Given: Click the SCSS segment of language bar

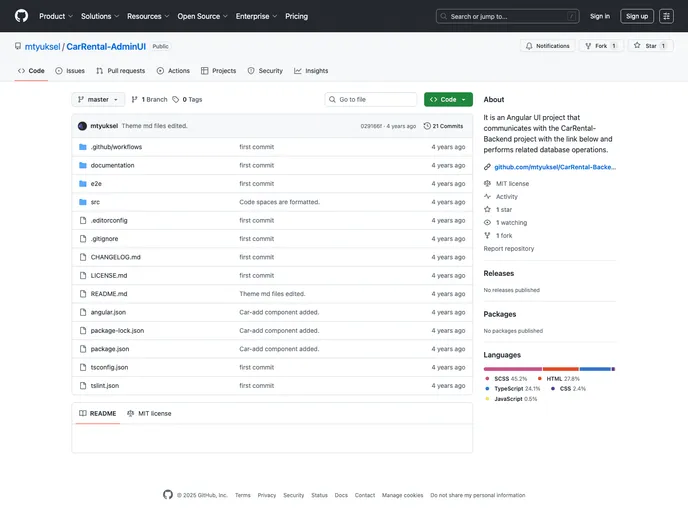Looking at the screenshot, I should click(512, 369).
